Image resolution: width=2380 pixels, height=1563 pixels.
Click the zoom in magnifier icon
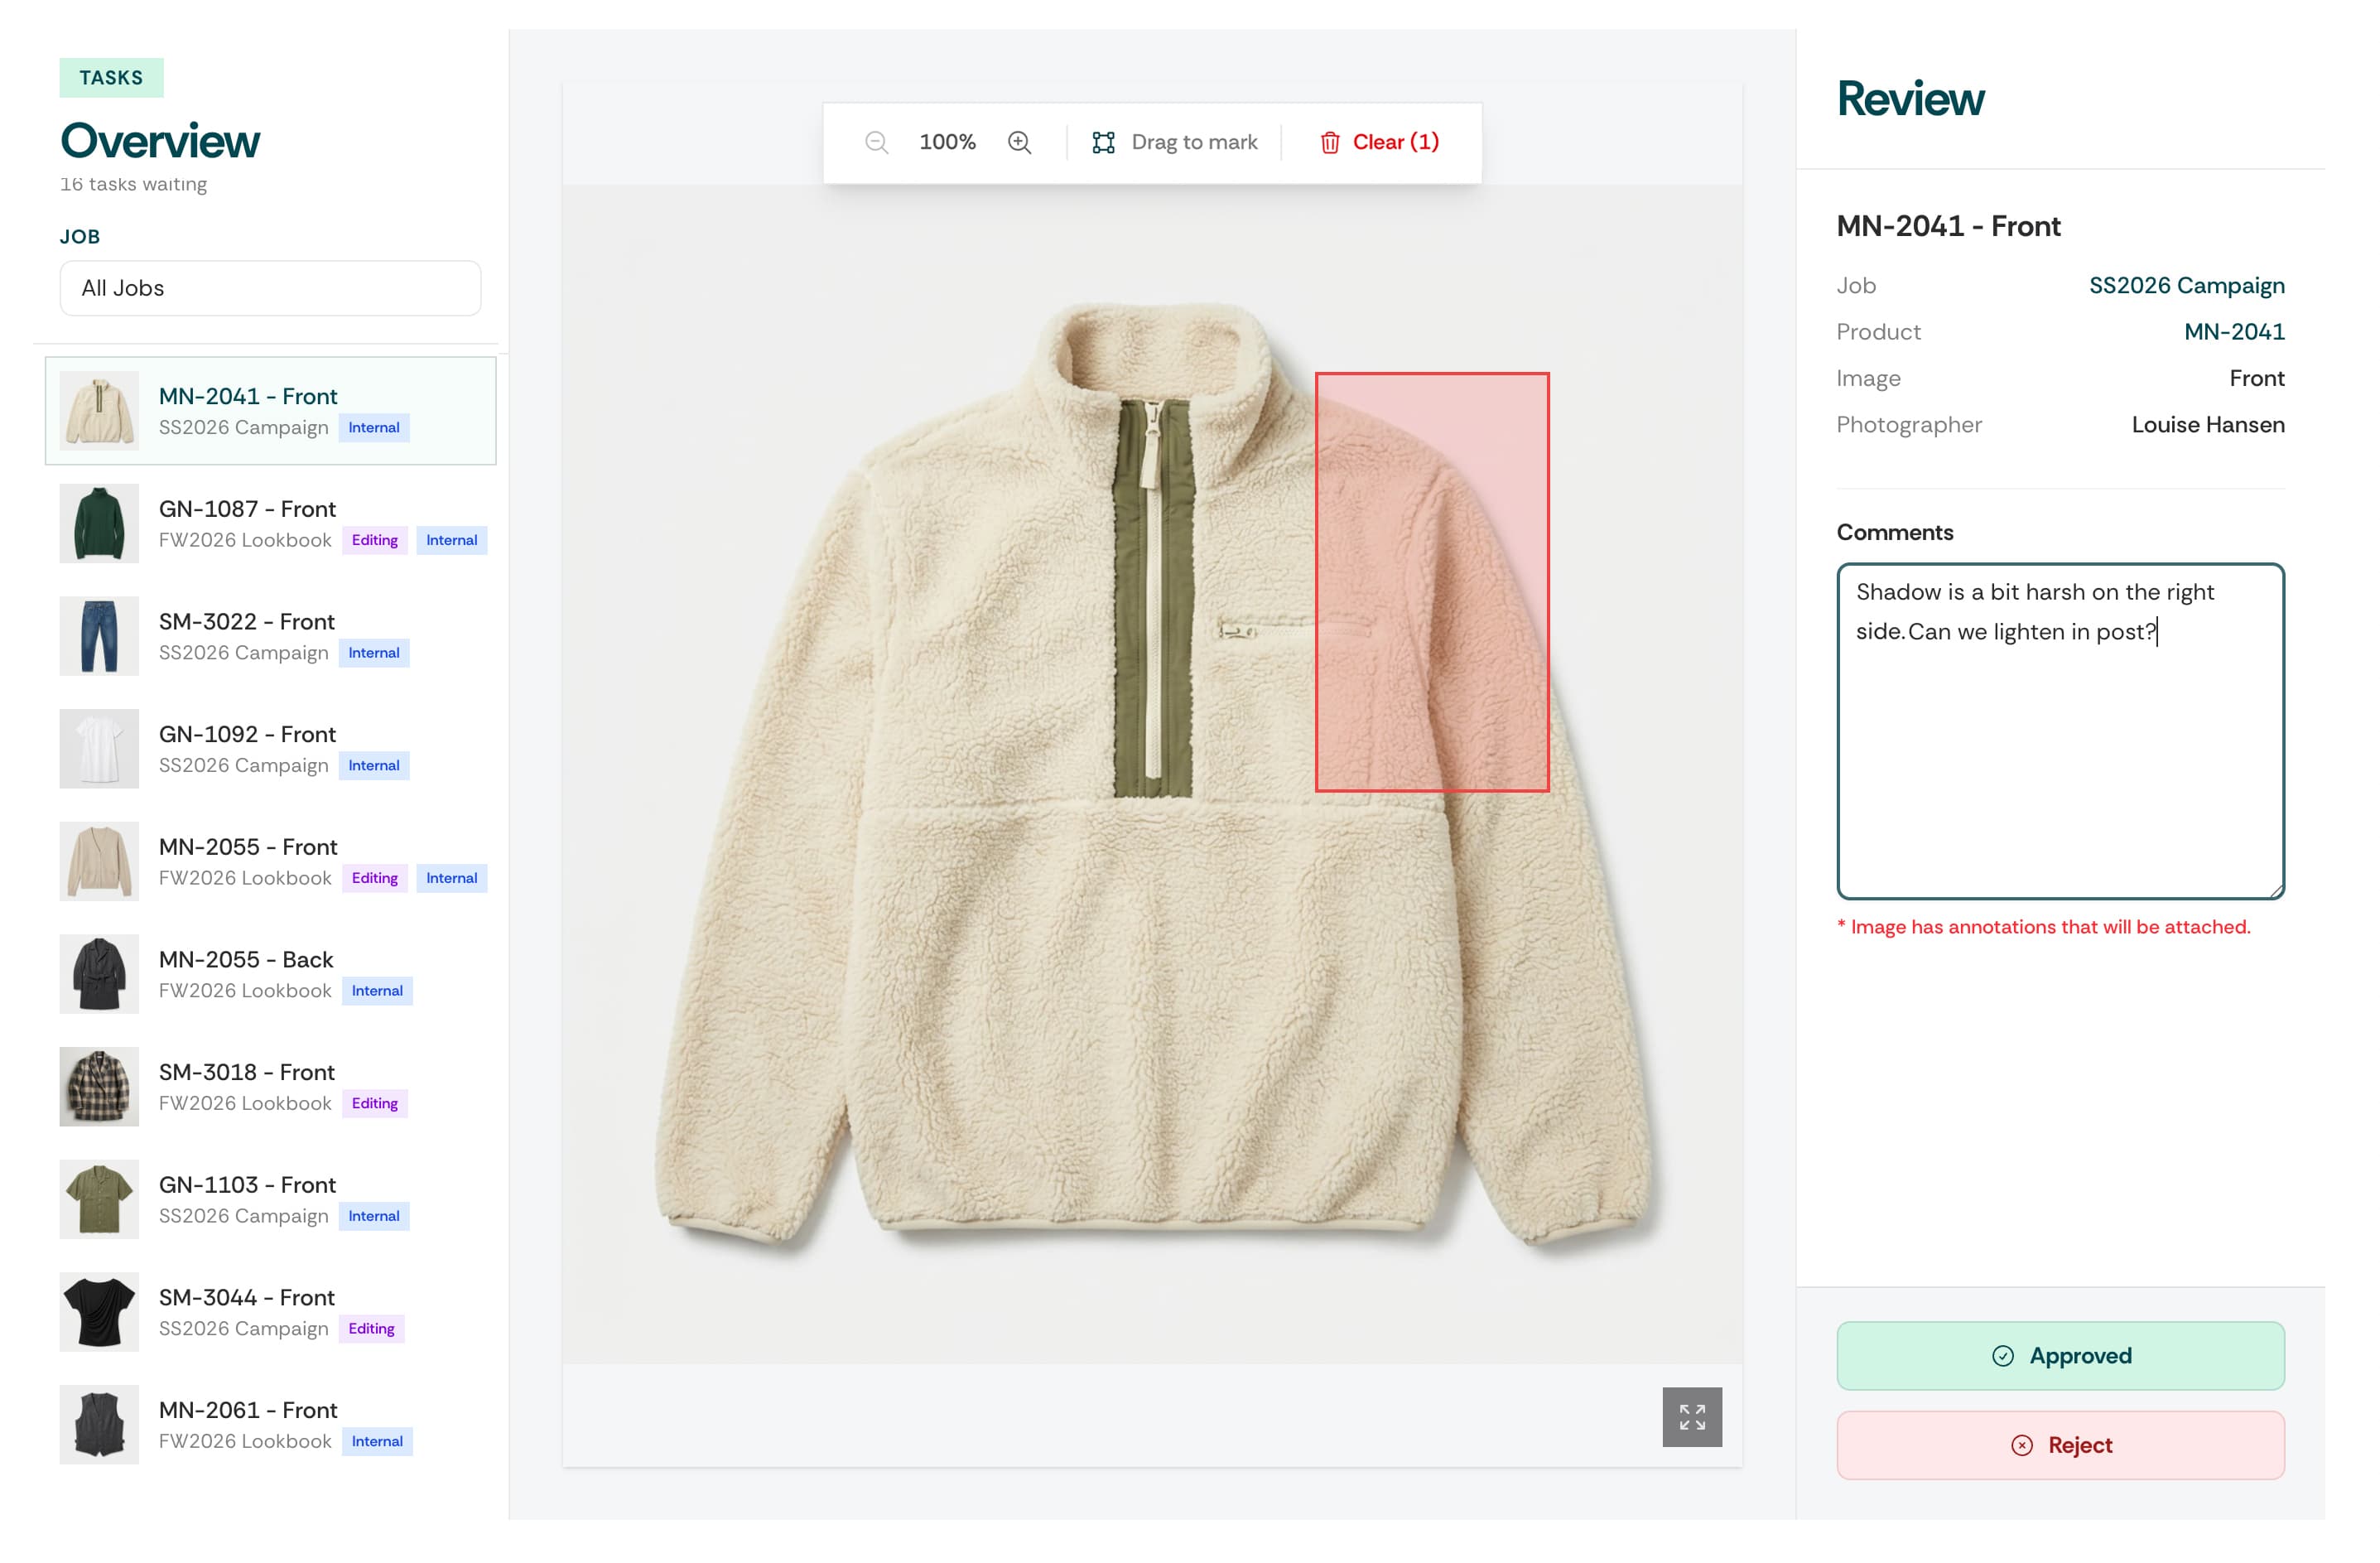pos(1019,142)
